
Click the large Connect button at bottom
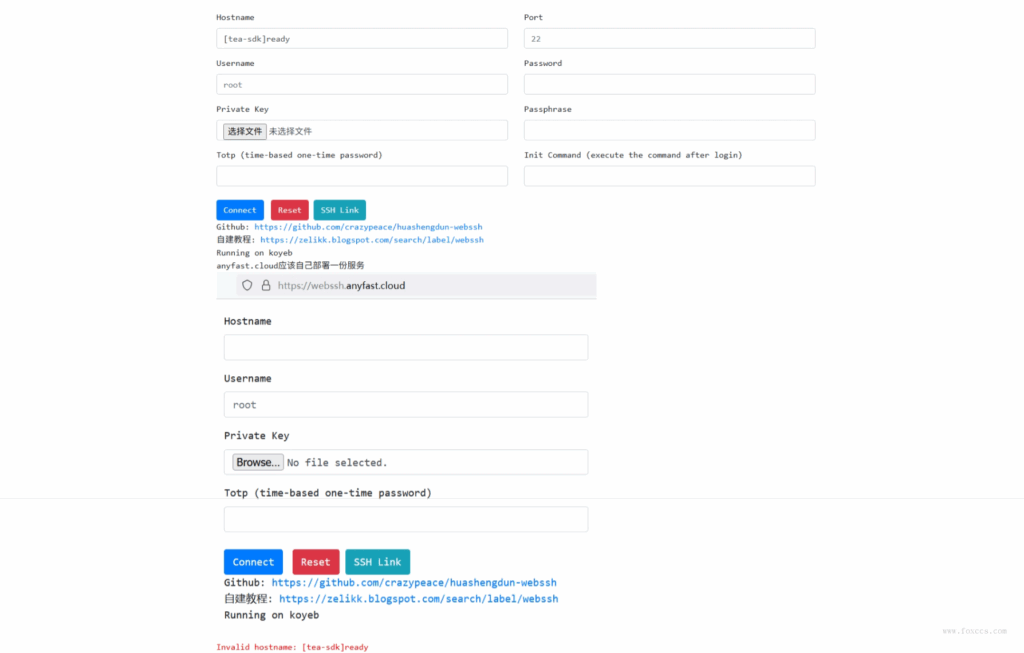point(253,562)
